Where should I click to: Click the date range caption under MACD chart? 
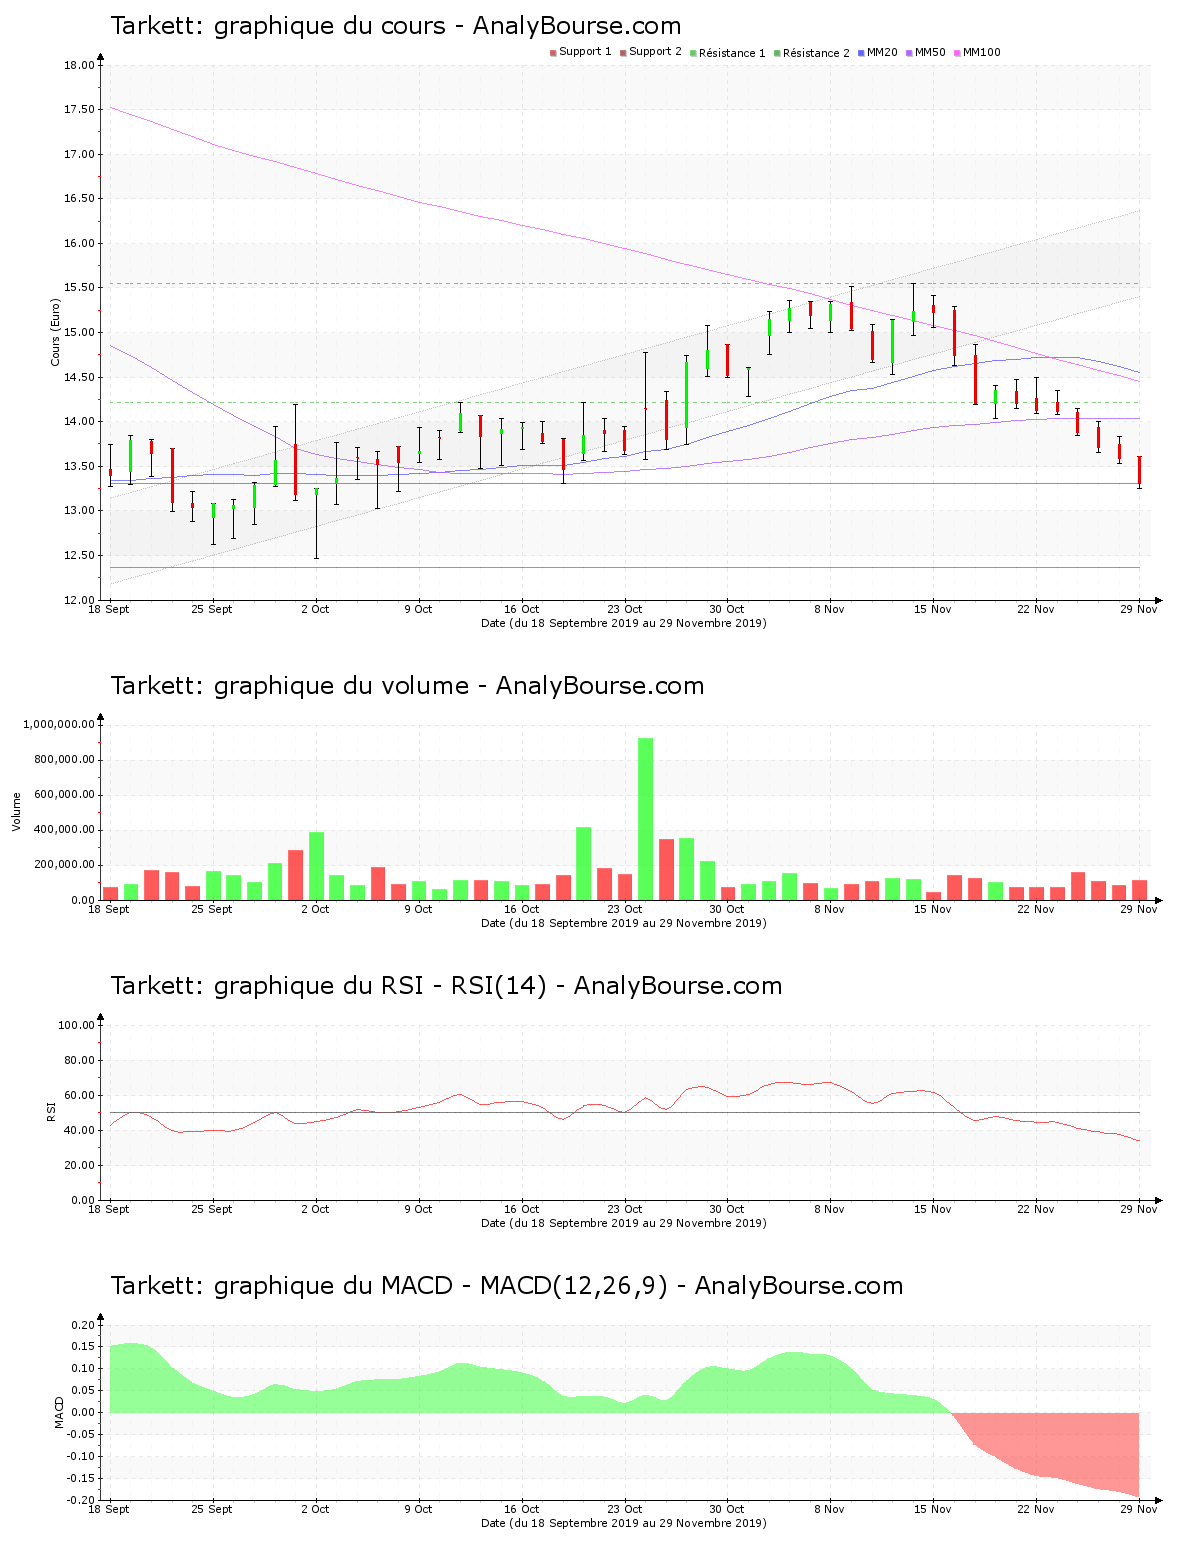point(624,1523)
